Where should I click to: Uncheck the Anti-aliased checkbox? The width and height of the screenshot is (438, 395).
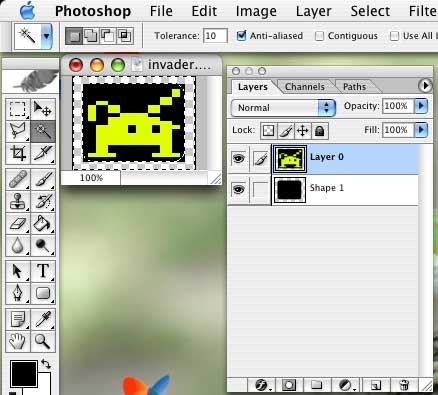pyautogui.click(x=241, y=36)
